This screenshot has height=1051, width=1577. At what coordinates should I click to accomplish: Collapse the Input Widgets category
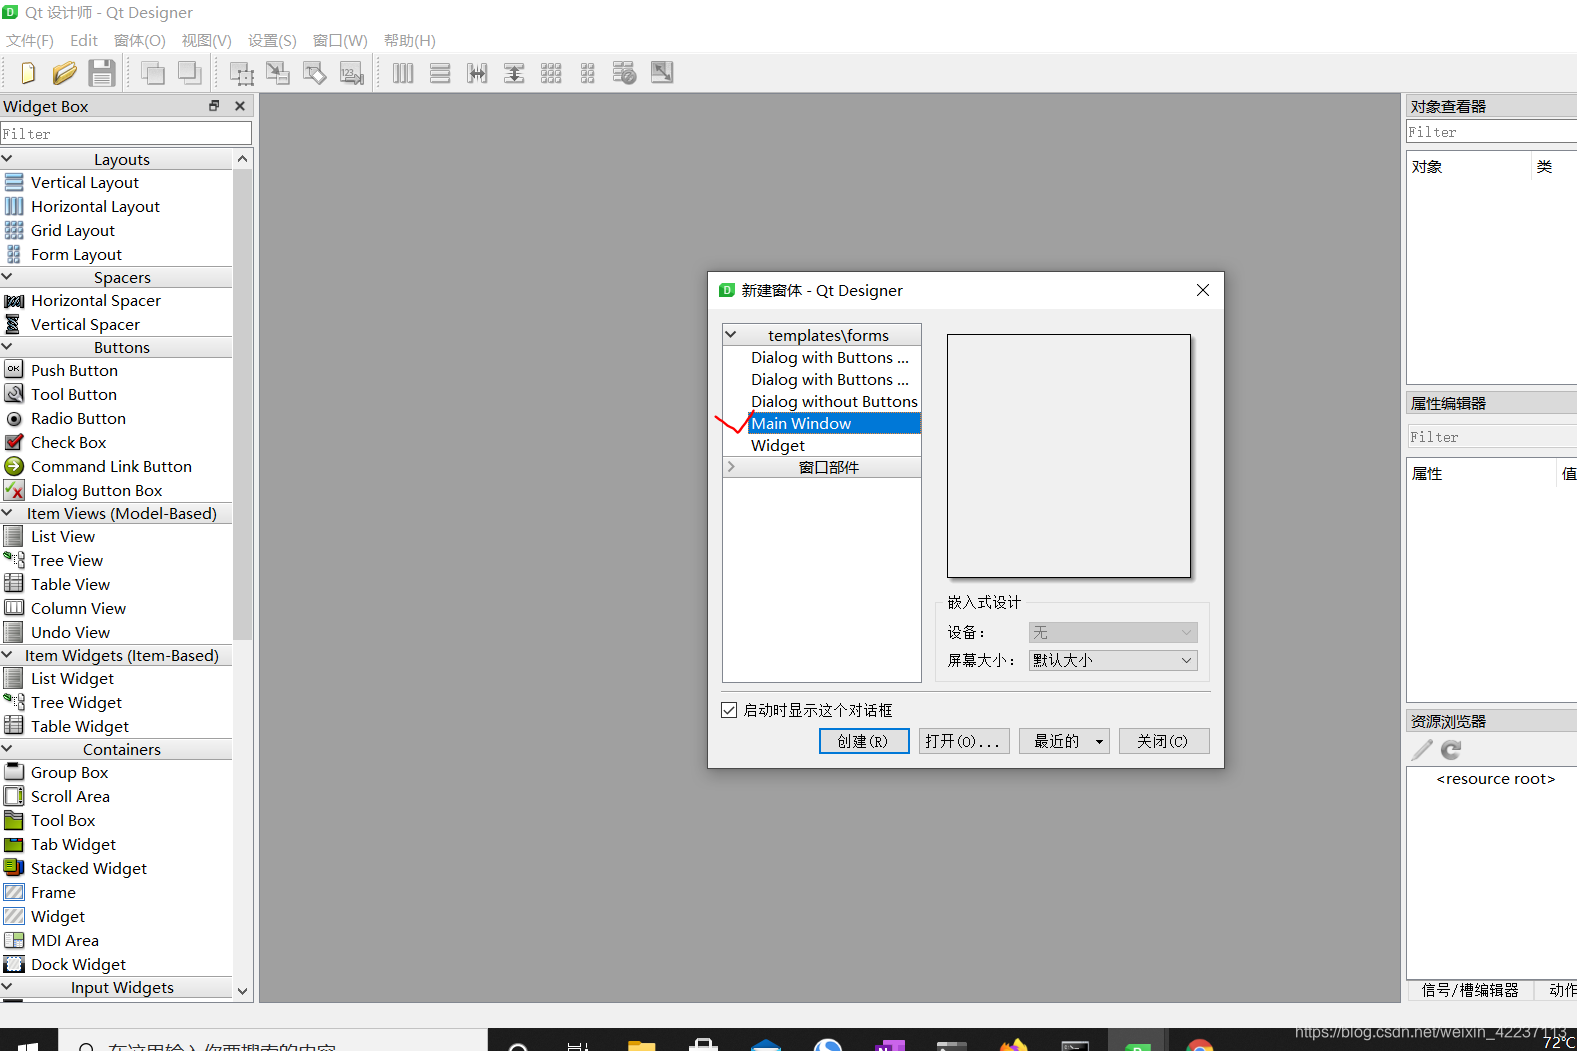(x=8, y=987)
